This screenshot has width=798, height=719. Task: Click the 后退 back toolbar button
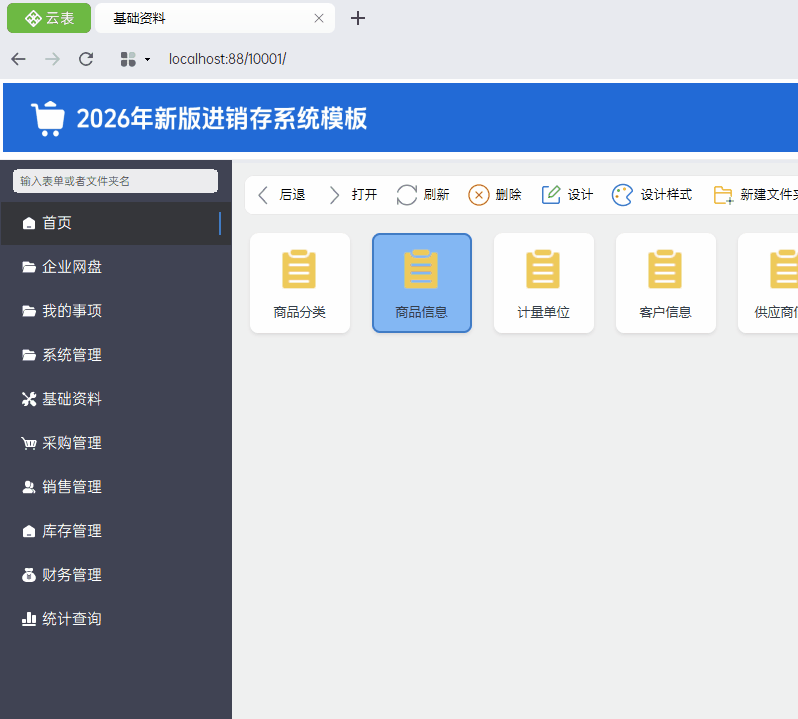tap(281, 195)
